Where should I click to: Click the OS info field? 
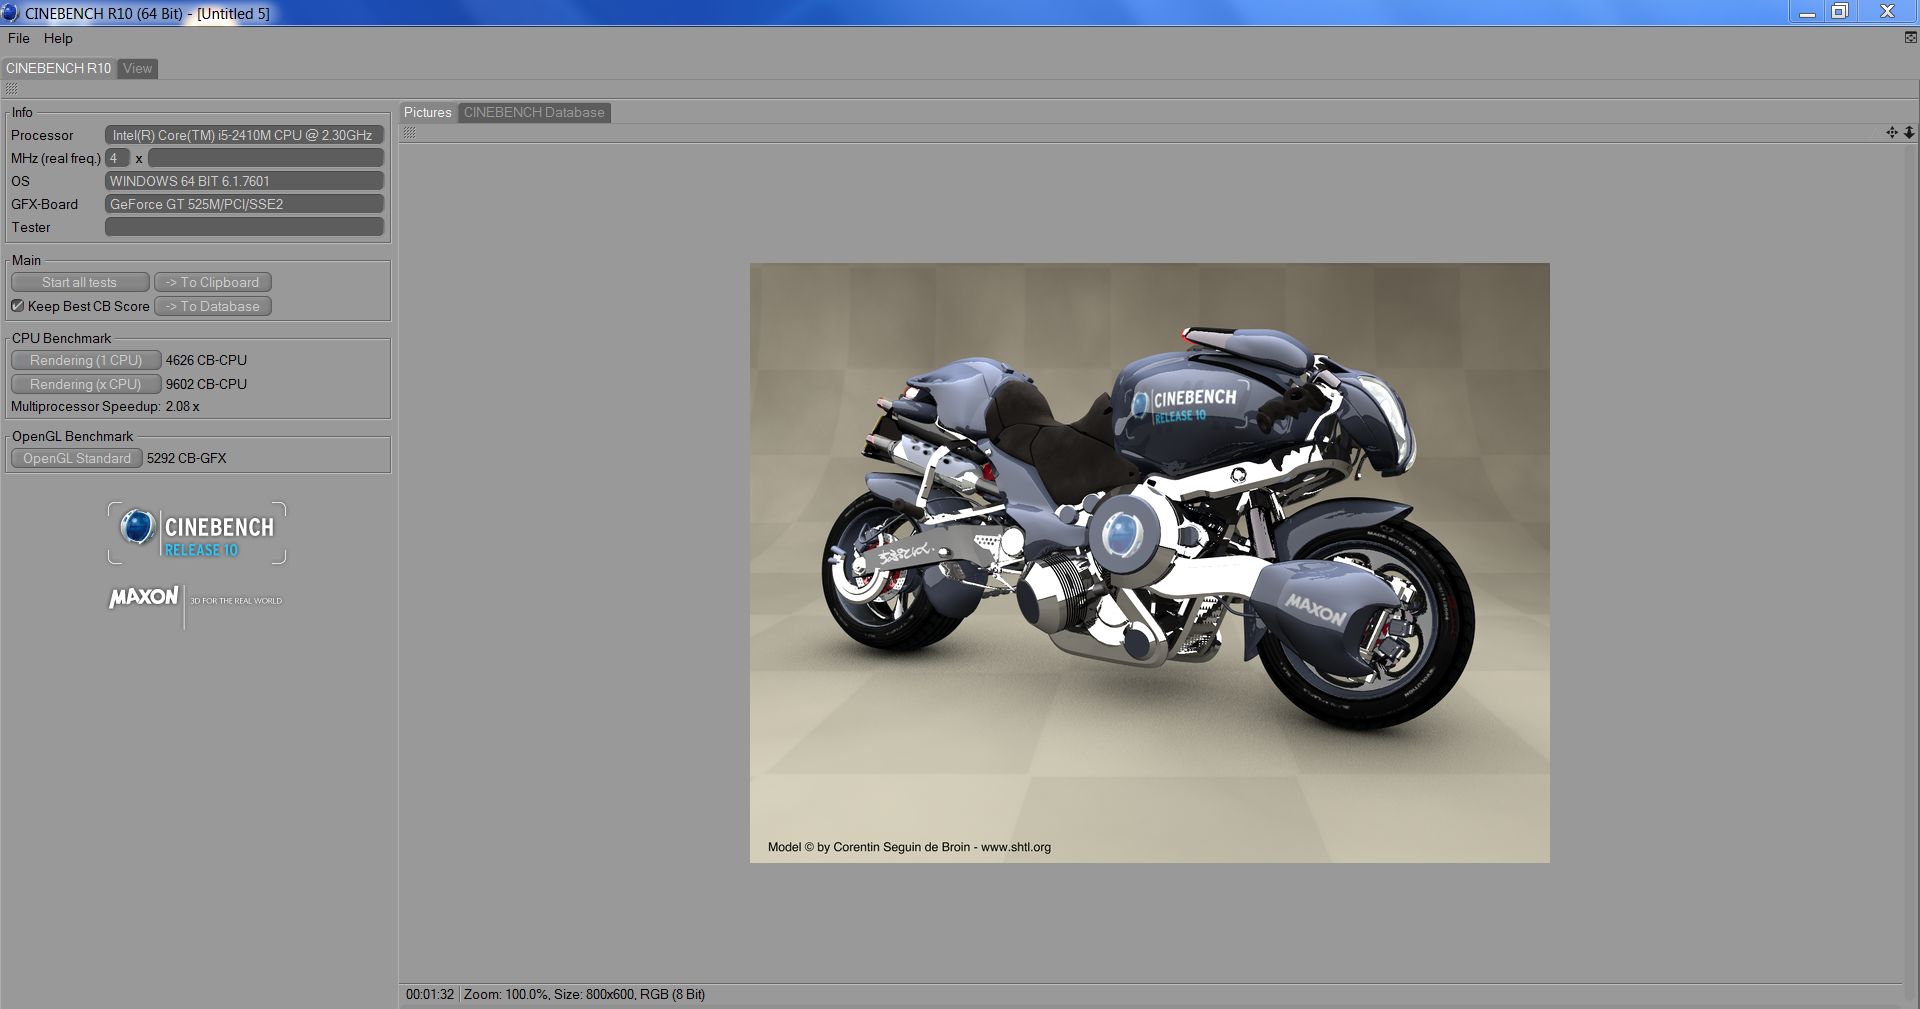click(244, 181)
